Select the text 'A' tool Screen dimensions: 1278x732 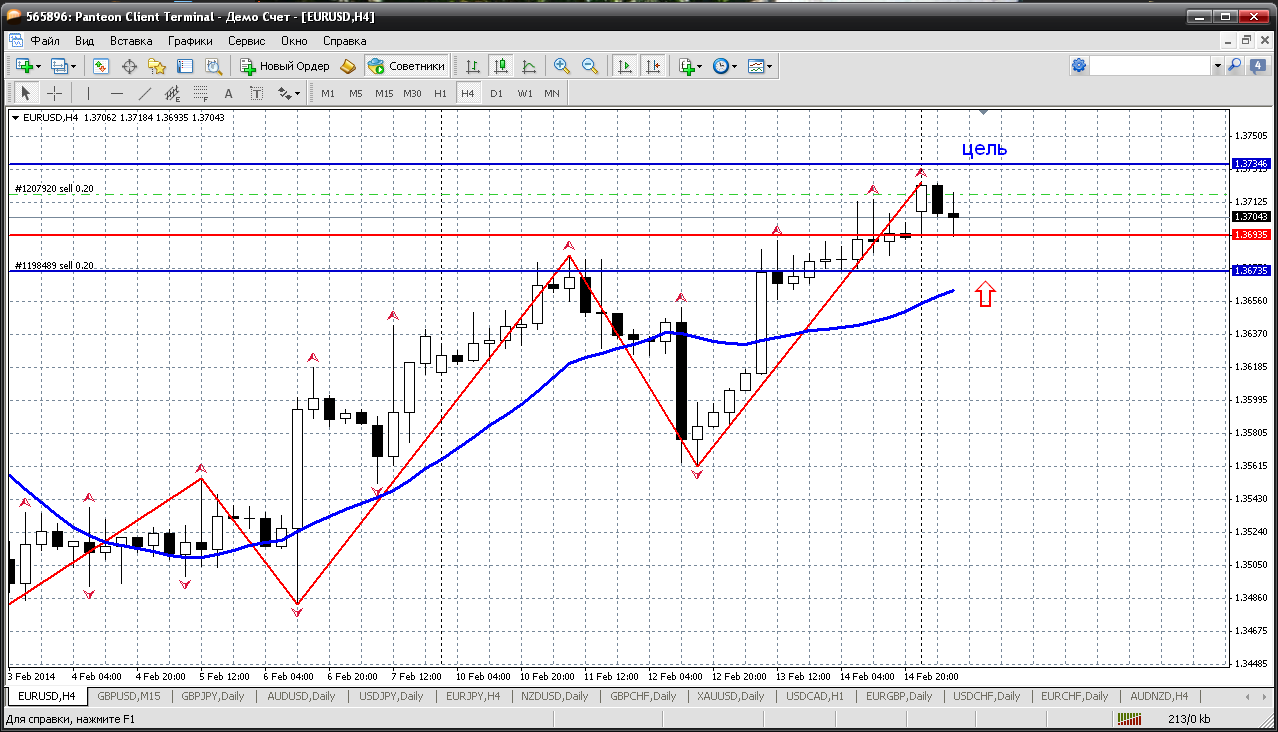[228, 93]
